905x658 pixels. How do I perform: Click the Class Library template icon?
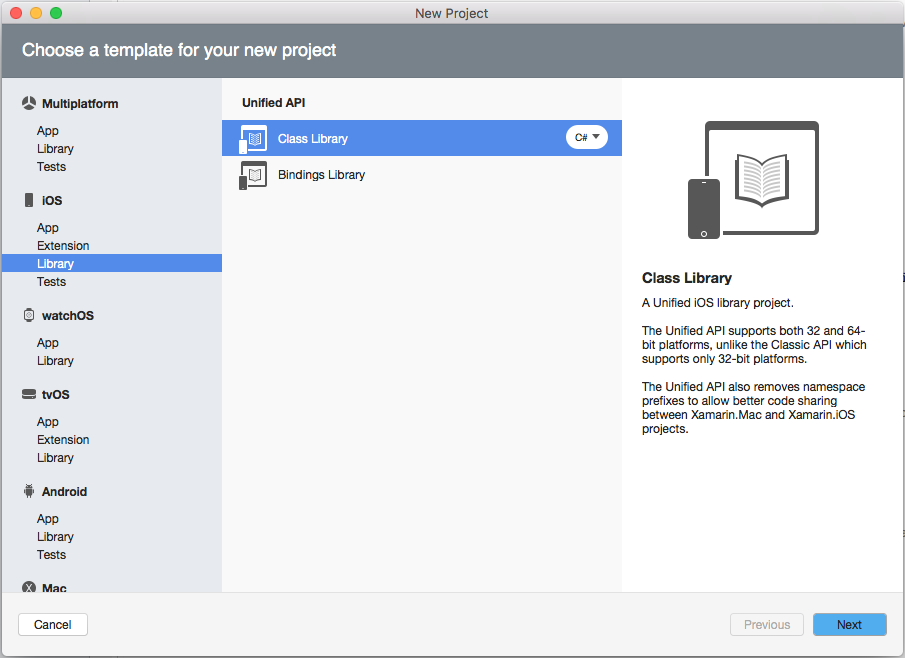click(253, 139)
